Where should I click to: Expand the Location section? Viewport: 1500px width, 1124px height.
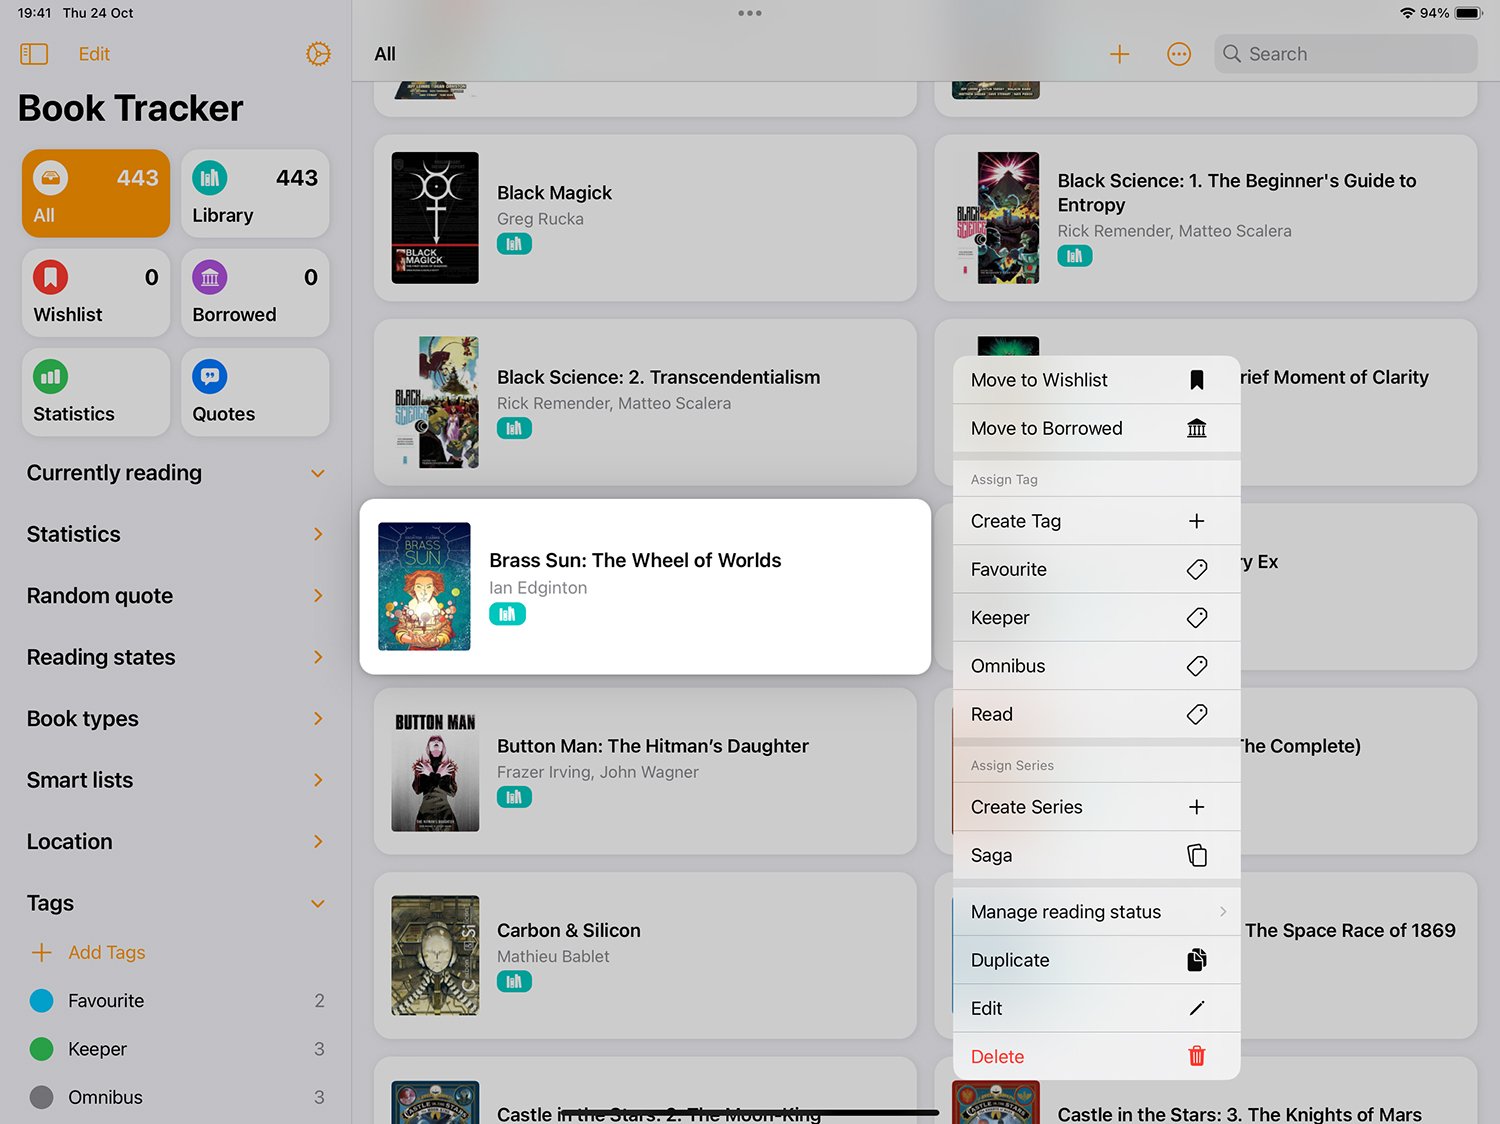point(318,842)
